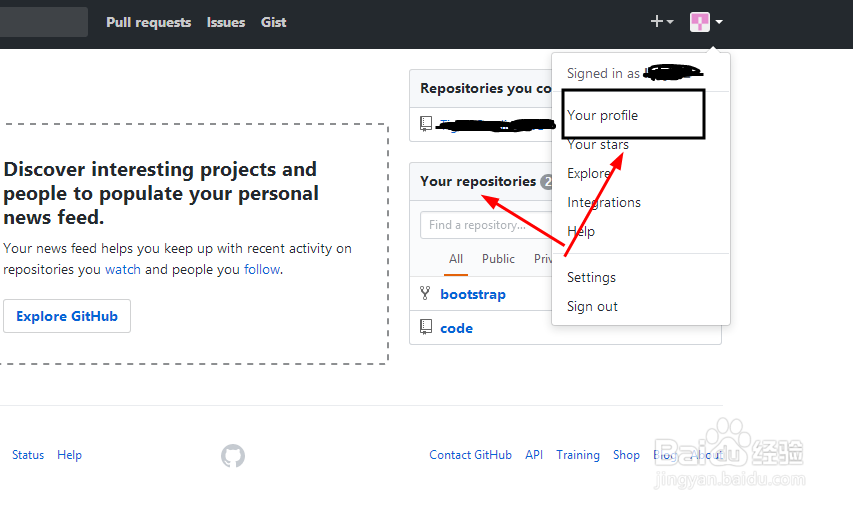Open Your stars from dropdown menu

pyautogui.click(x=598, y=145)
